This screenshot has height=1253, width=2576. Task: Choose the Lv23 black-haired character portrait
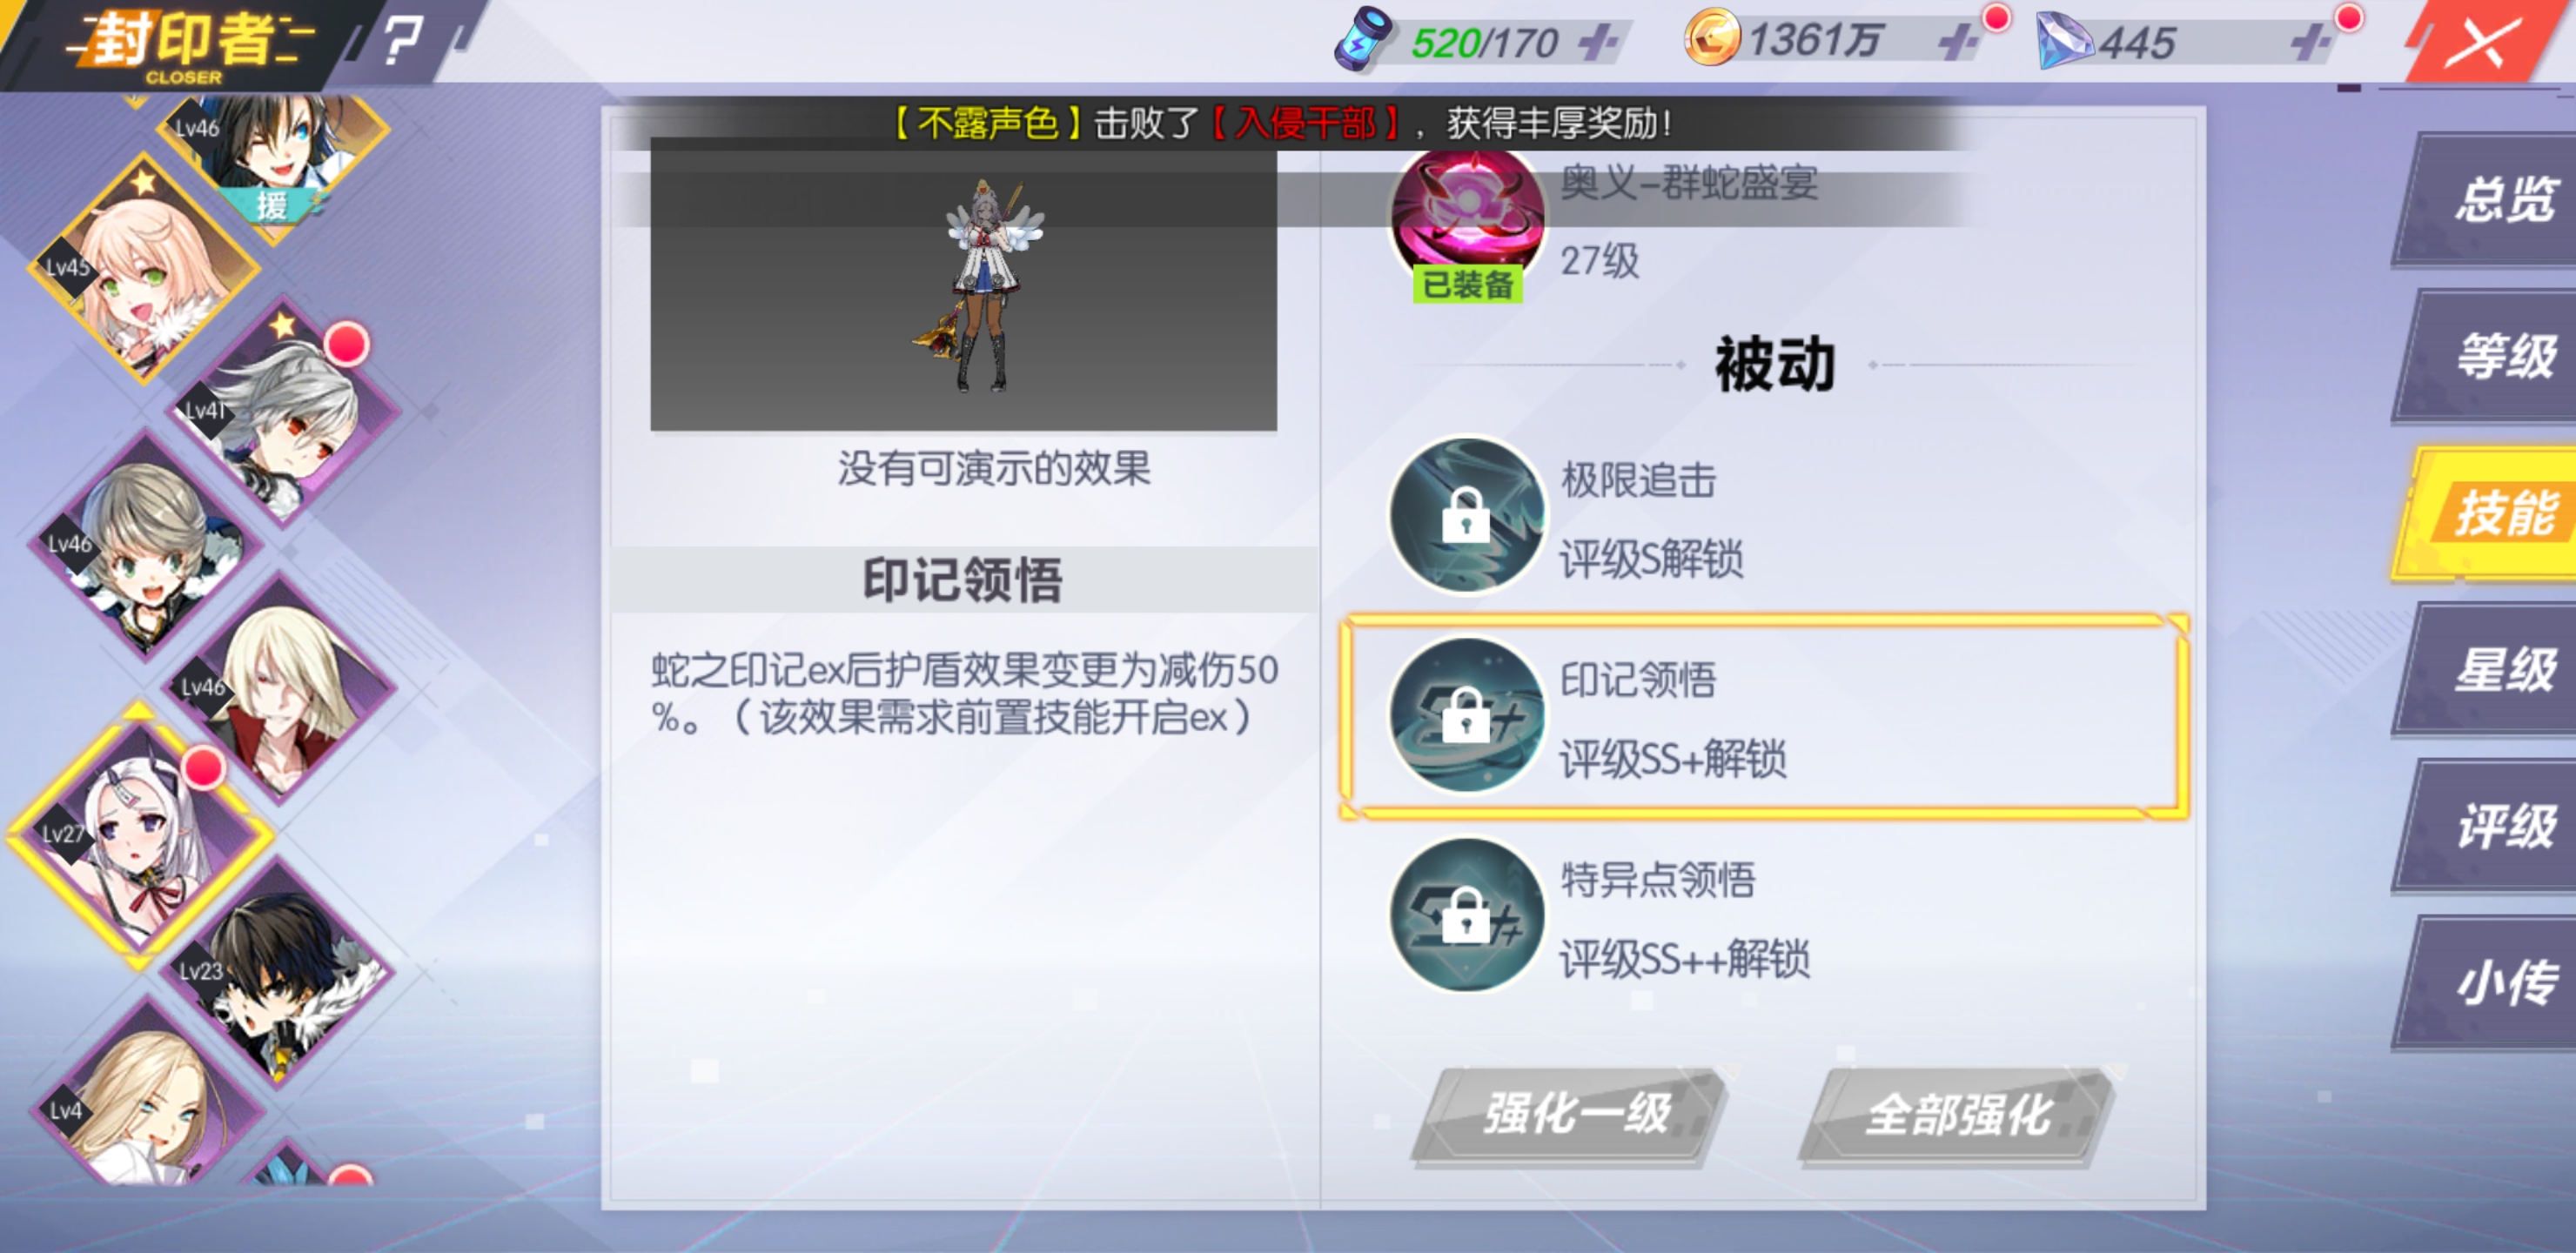click(283, 972)
